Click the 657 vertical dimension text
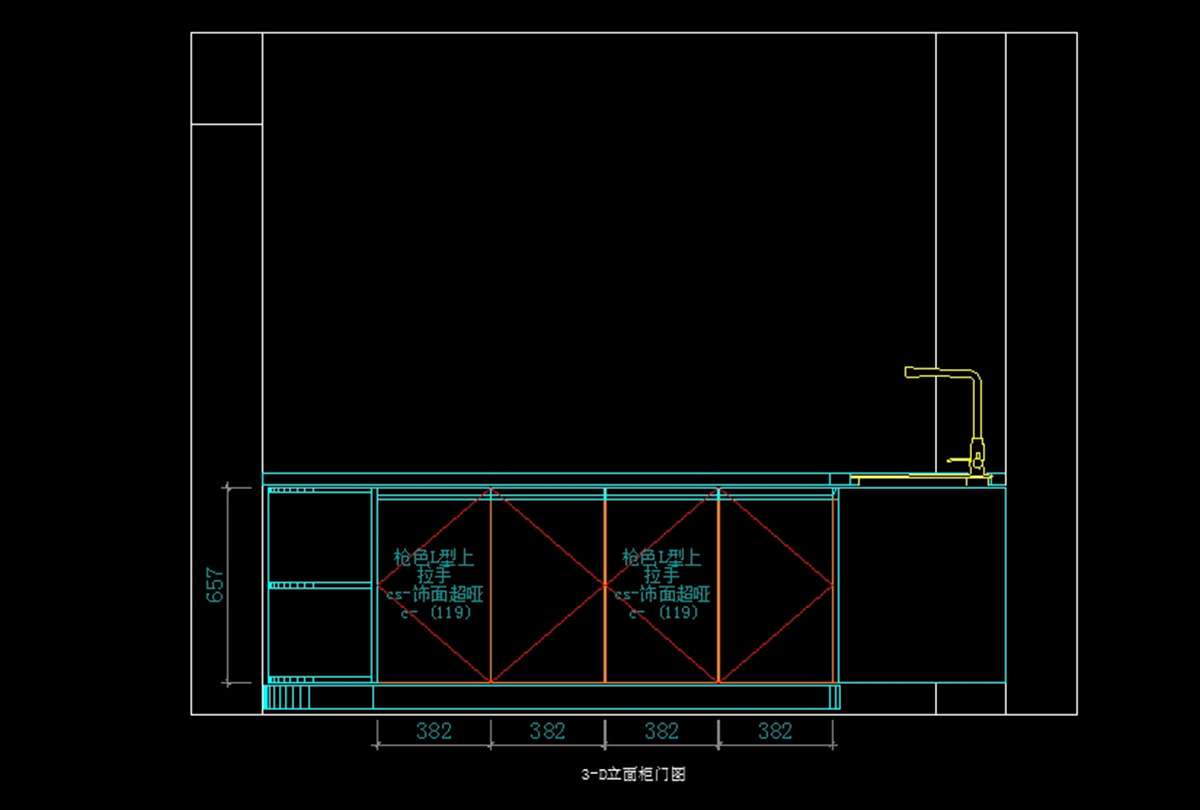Image resolution: width=1200 pixels, height=810 pixels. pyautogui.click(x=214, y=585)
